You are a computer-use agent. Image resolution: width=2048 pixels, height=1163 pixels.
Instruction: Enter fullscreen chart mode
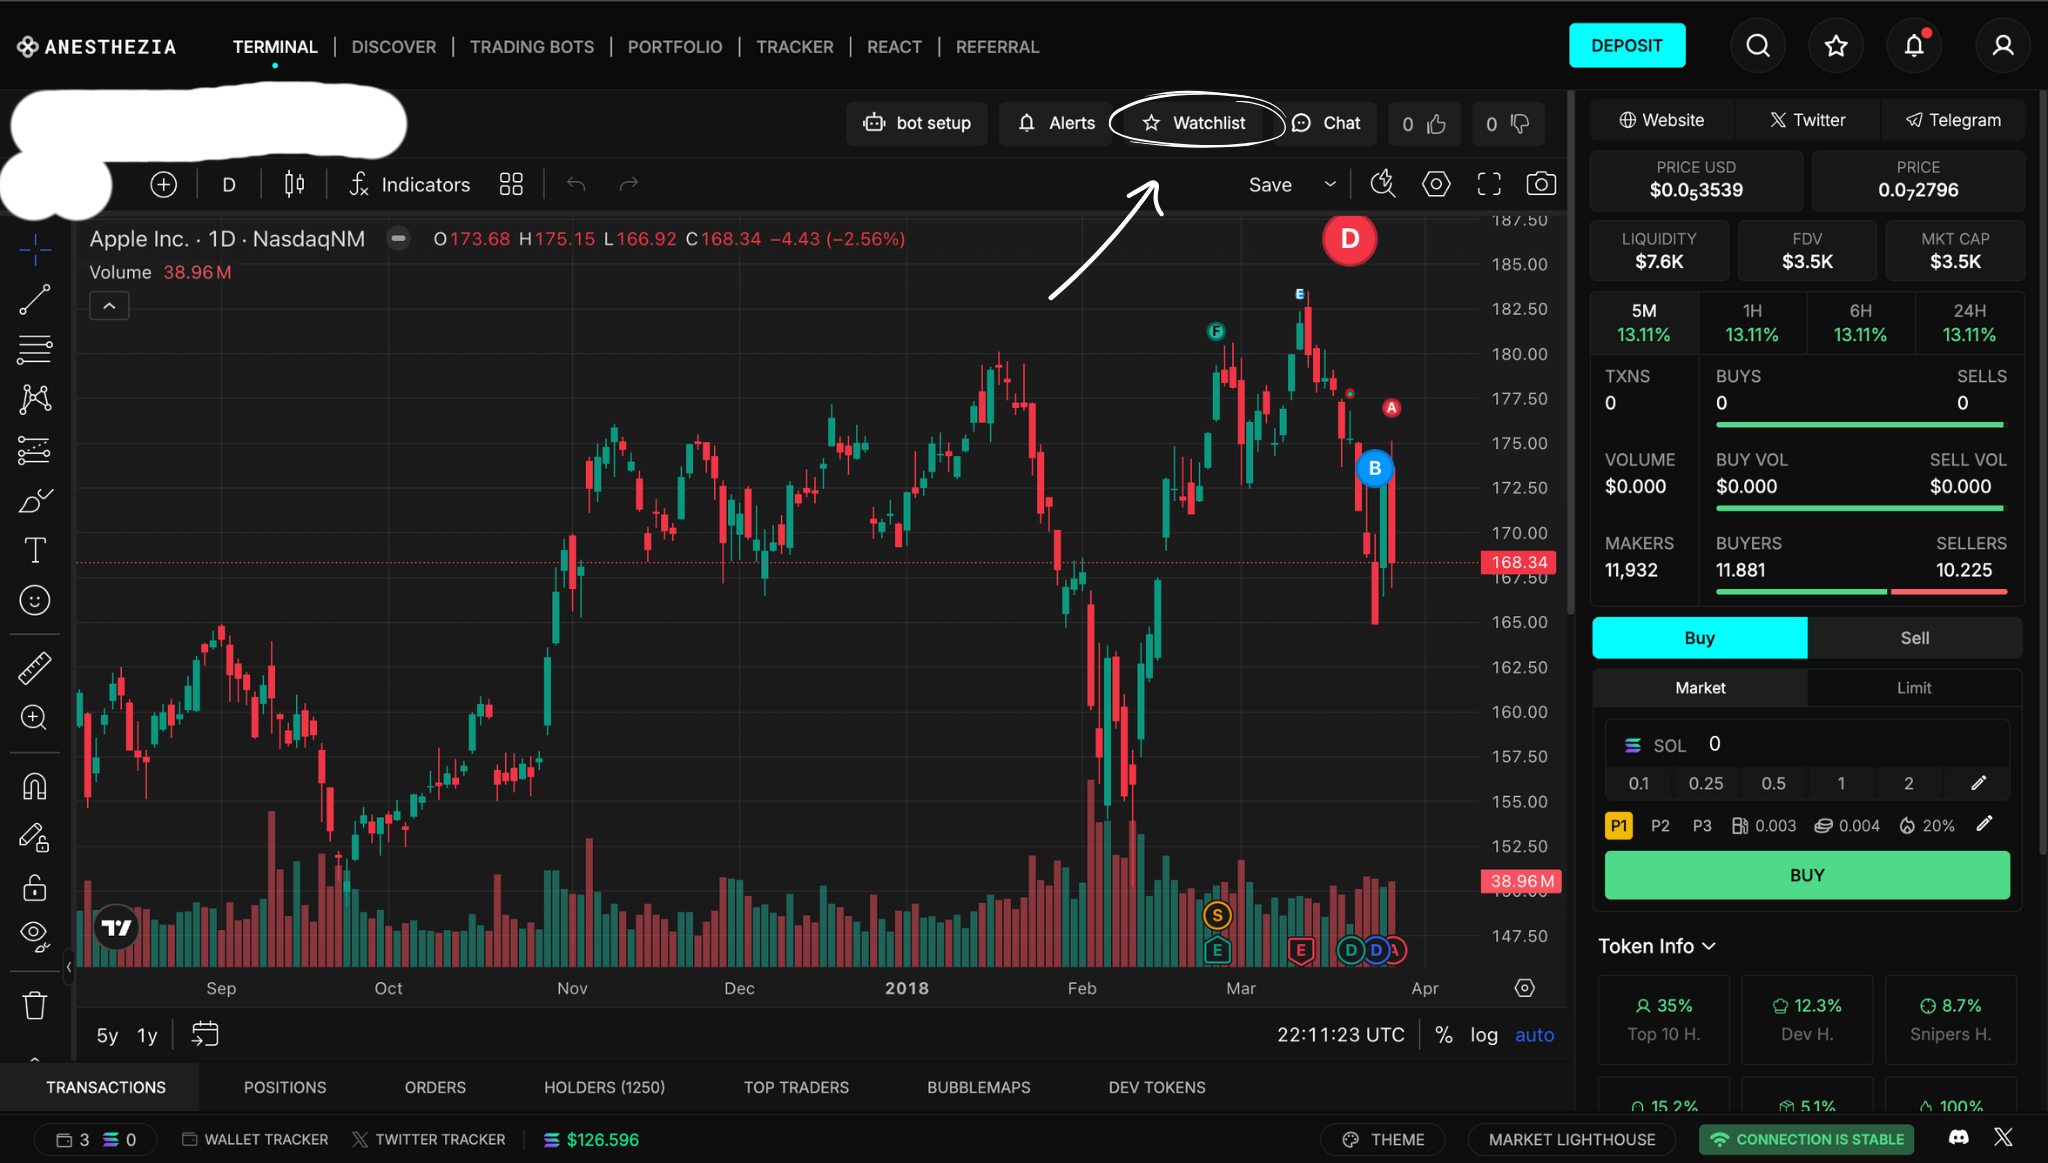click(x=1489, y=184)
